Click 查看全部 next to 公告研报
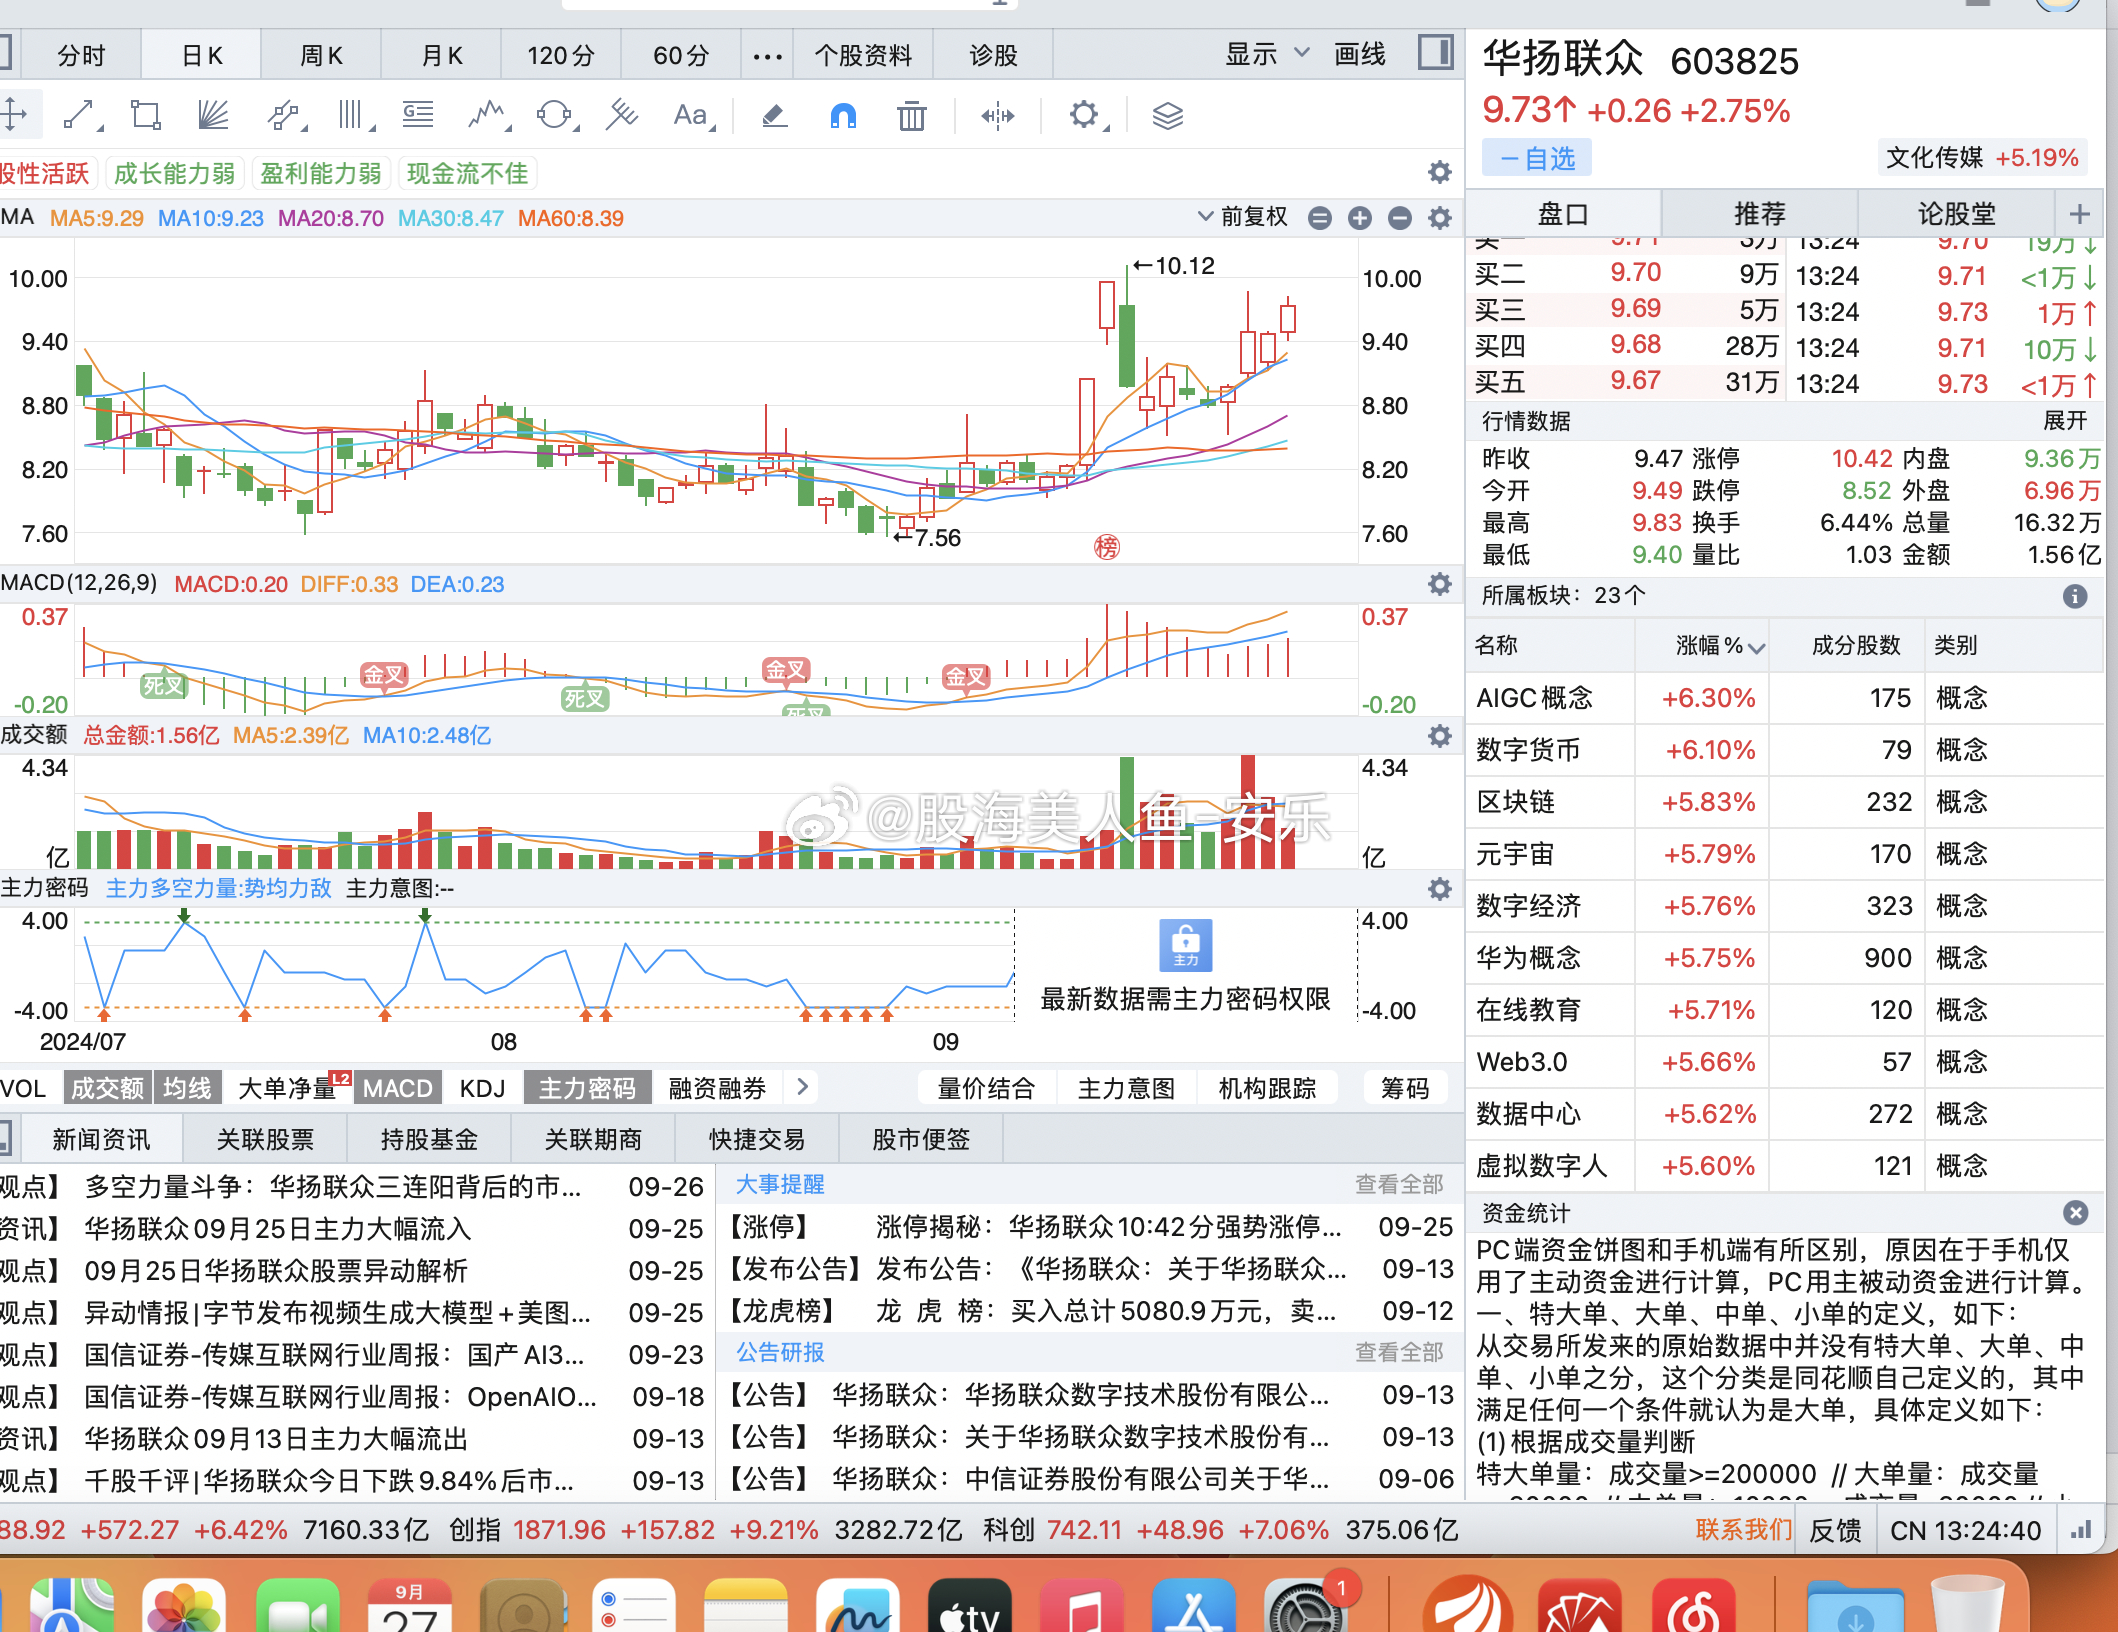This screenshot has height=1632, width=2118. [x=1399, y=1353]
